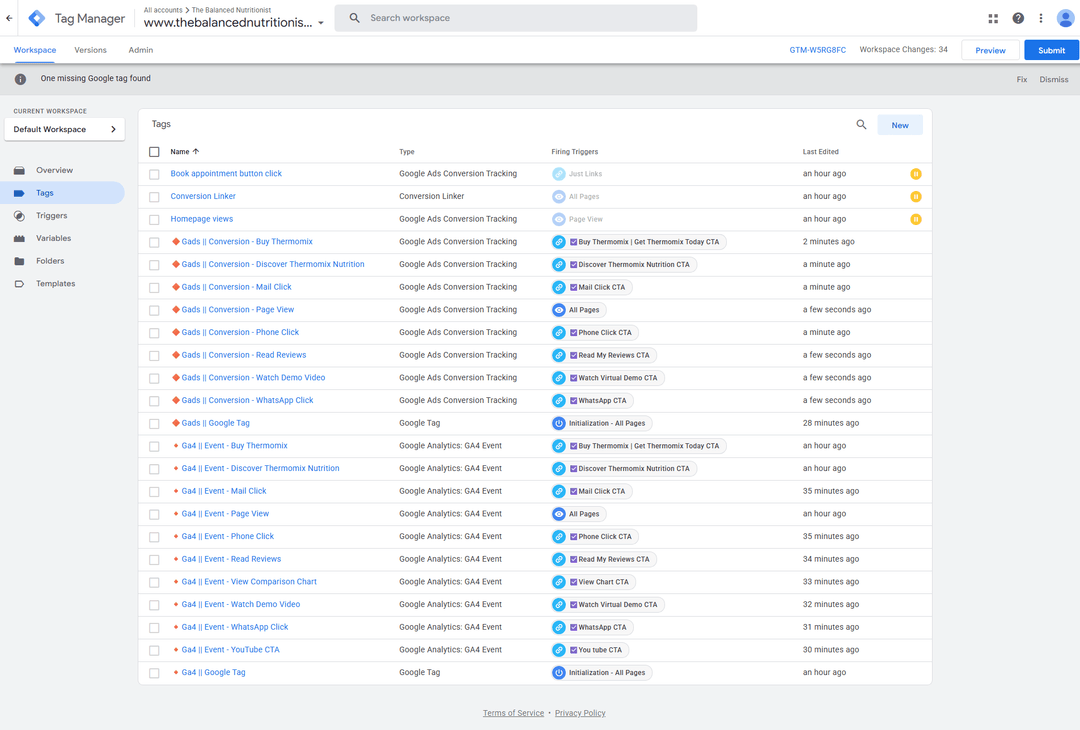Image resolution: width=1080 pixels, height=730 pixels.
Task: Click the Workspace Changes: 34 counter
Action: point(903,50)
